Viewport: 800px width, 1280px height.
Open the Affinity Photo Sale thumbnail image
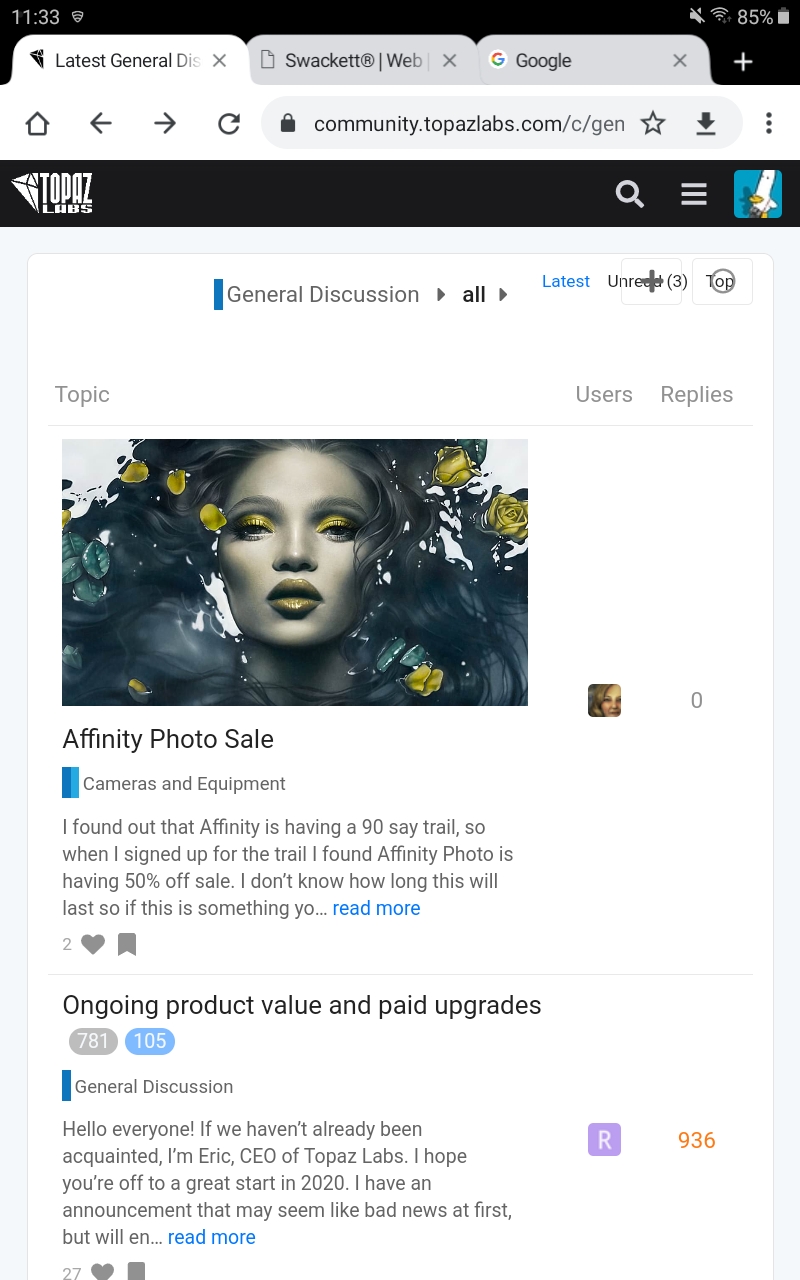tap(295, 573)
